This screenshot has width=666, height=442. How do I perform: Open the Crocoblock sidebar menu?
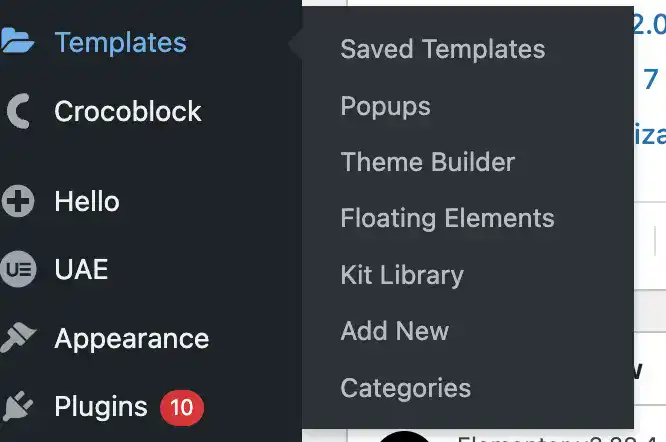coord(128,111)
